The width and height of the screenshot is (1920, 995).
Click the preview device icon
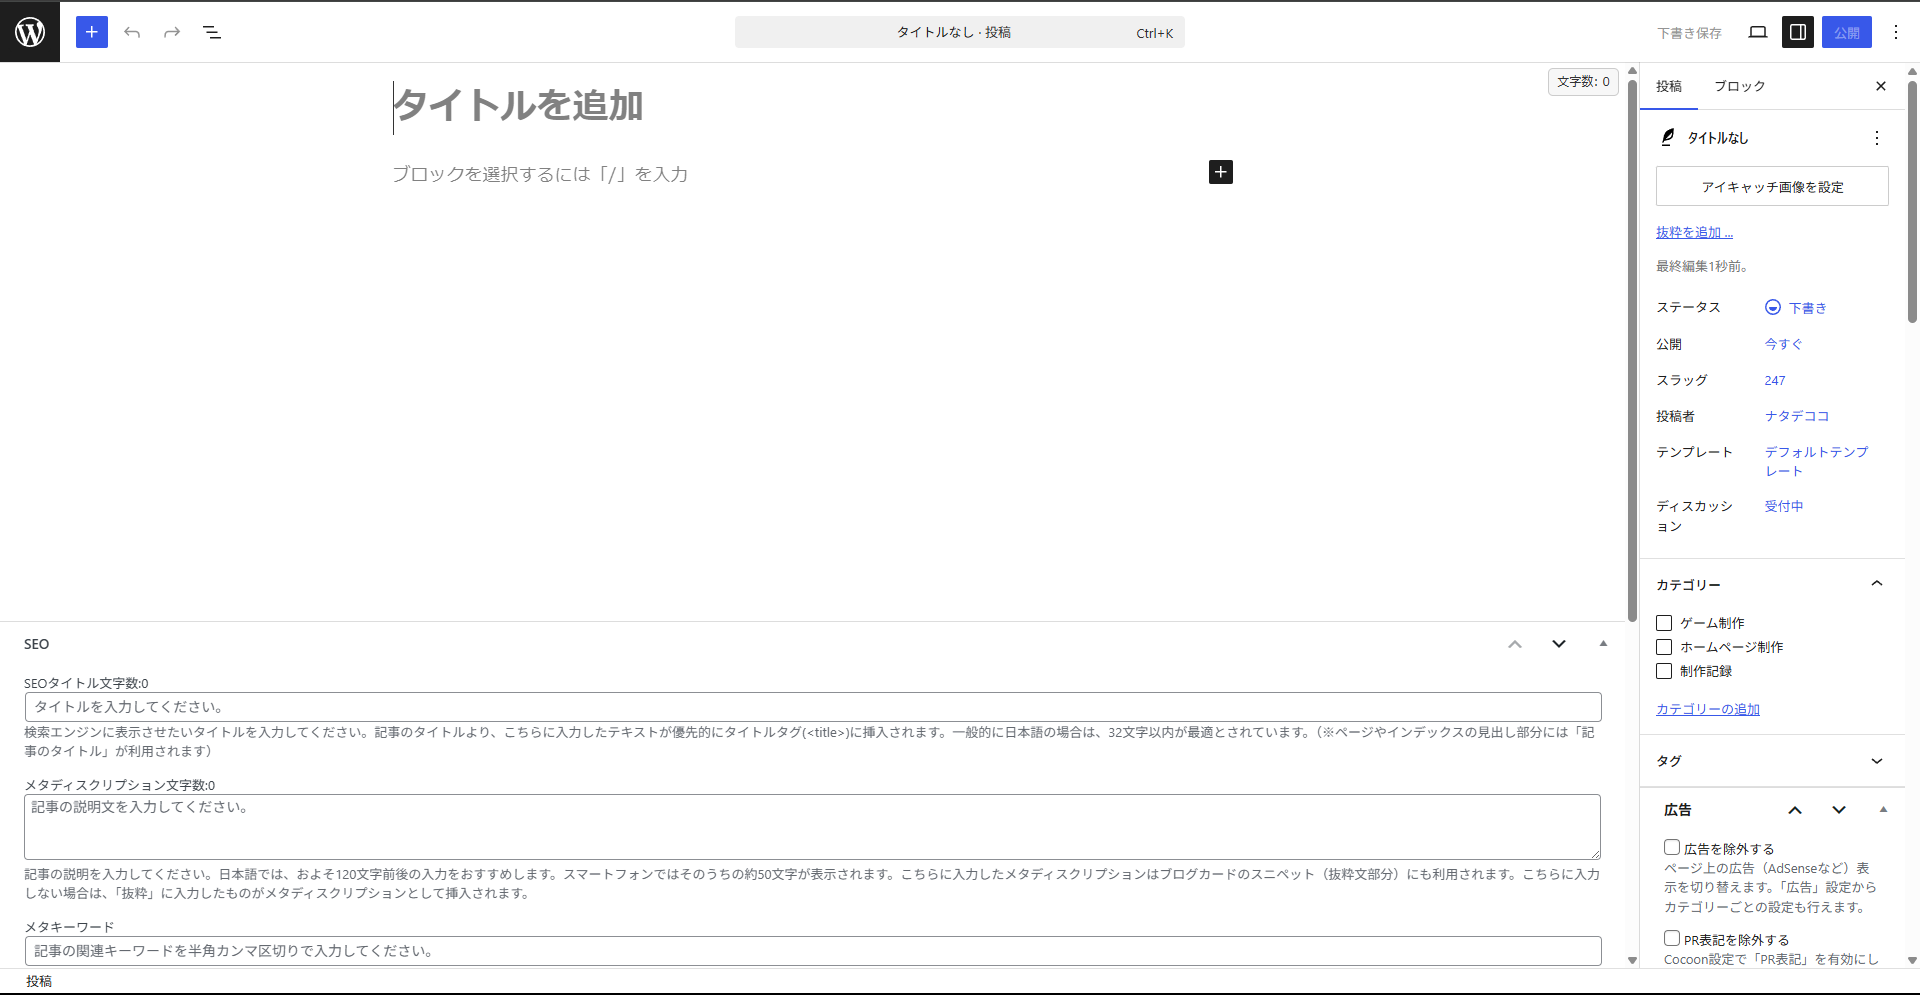point(1757,32)
